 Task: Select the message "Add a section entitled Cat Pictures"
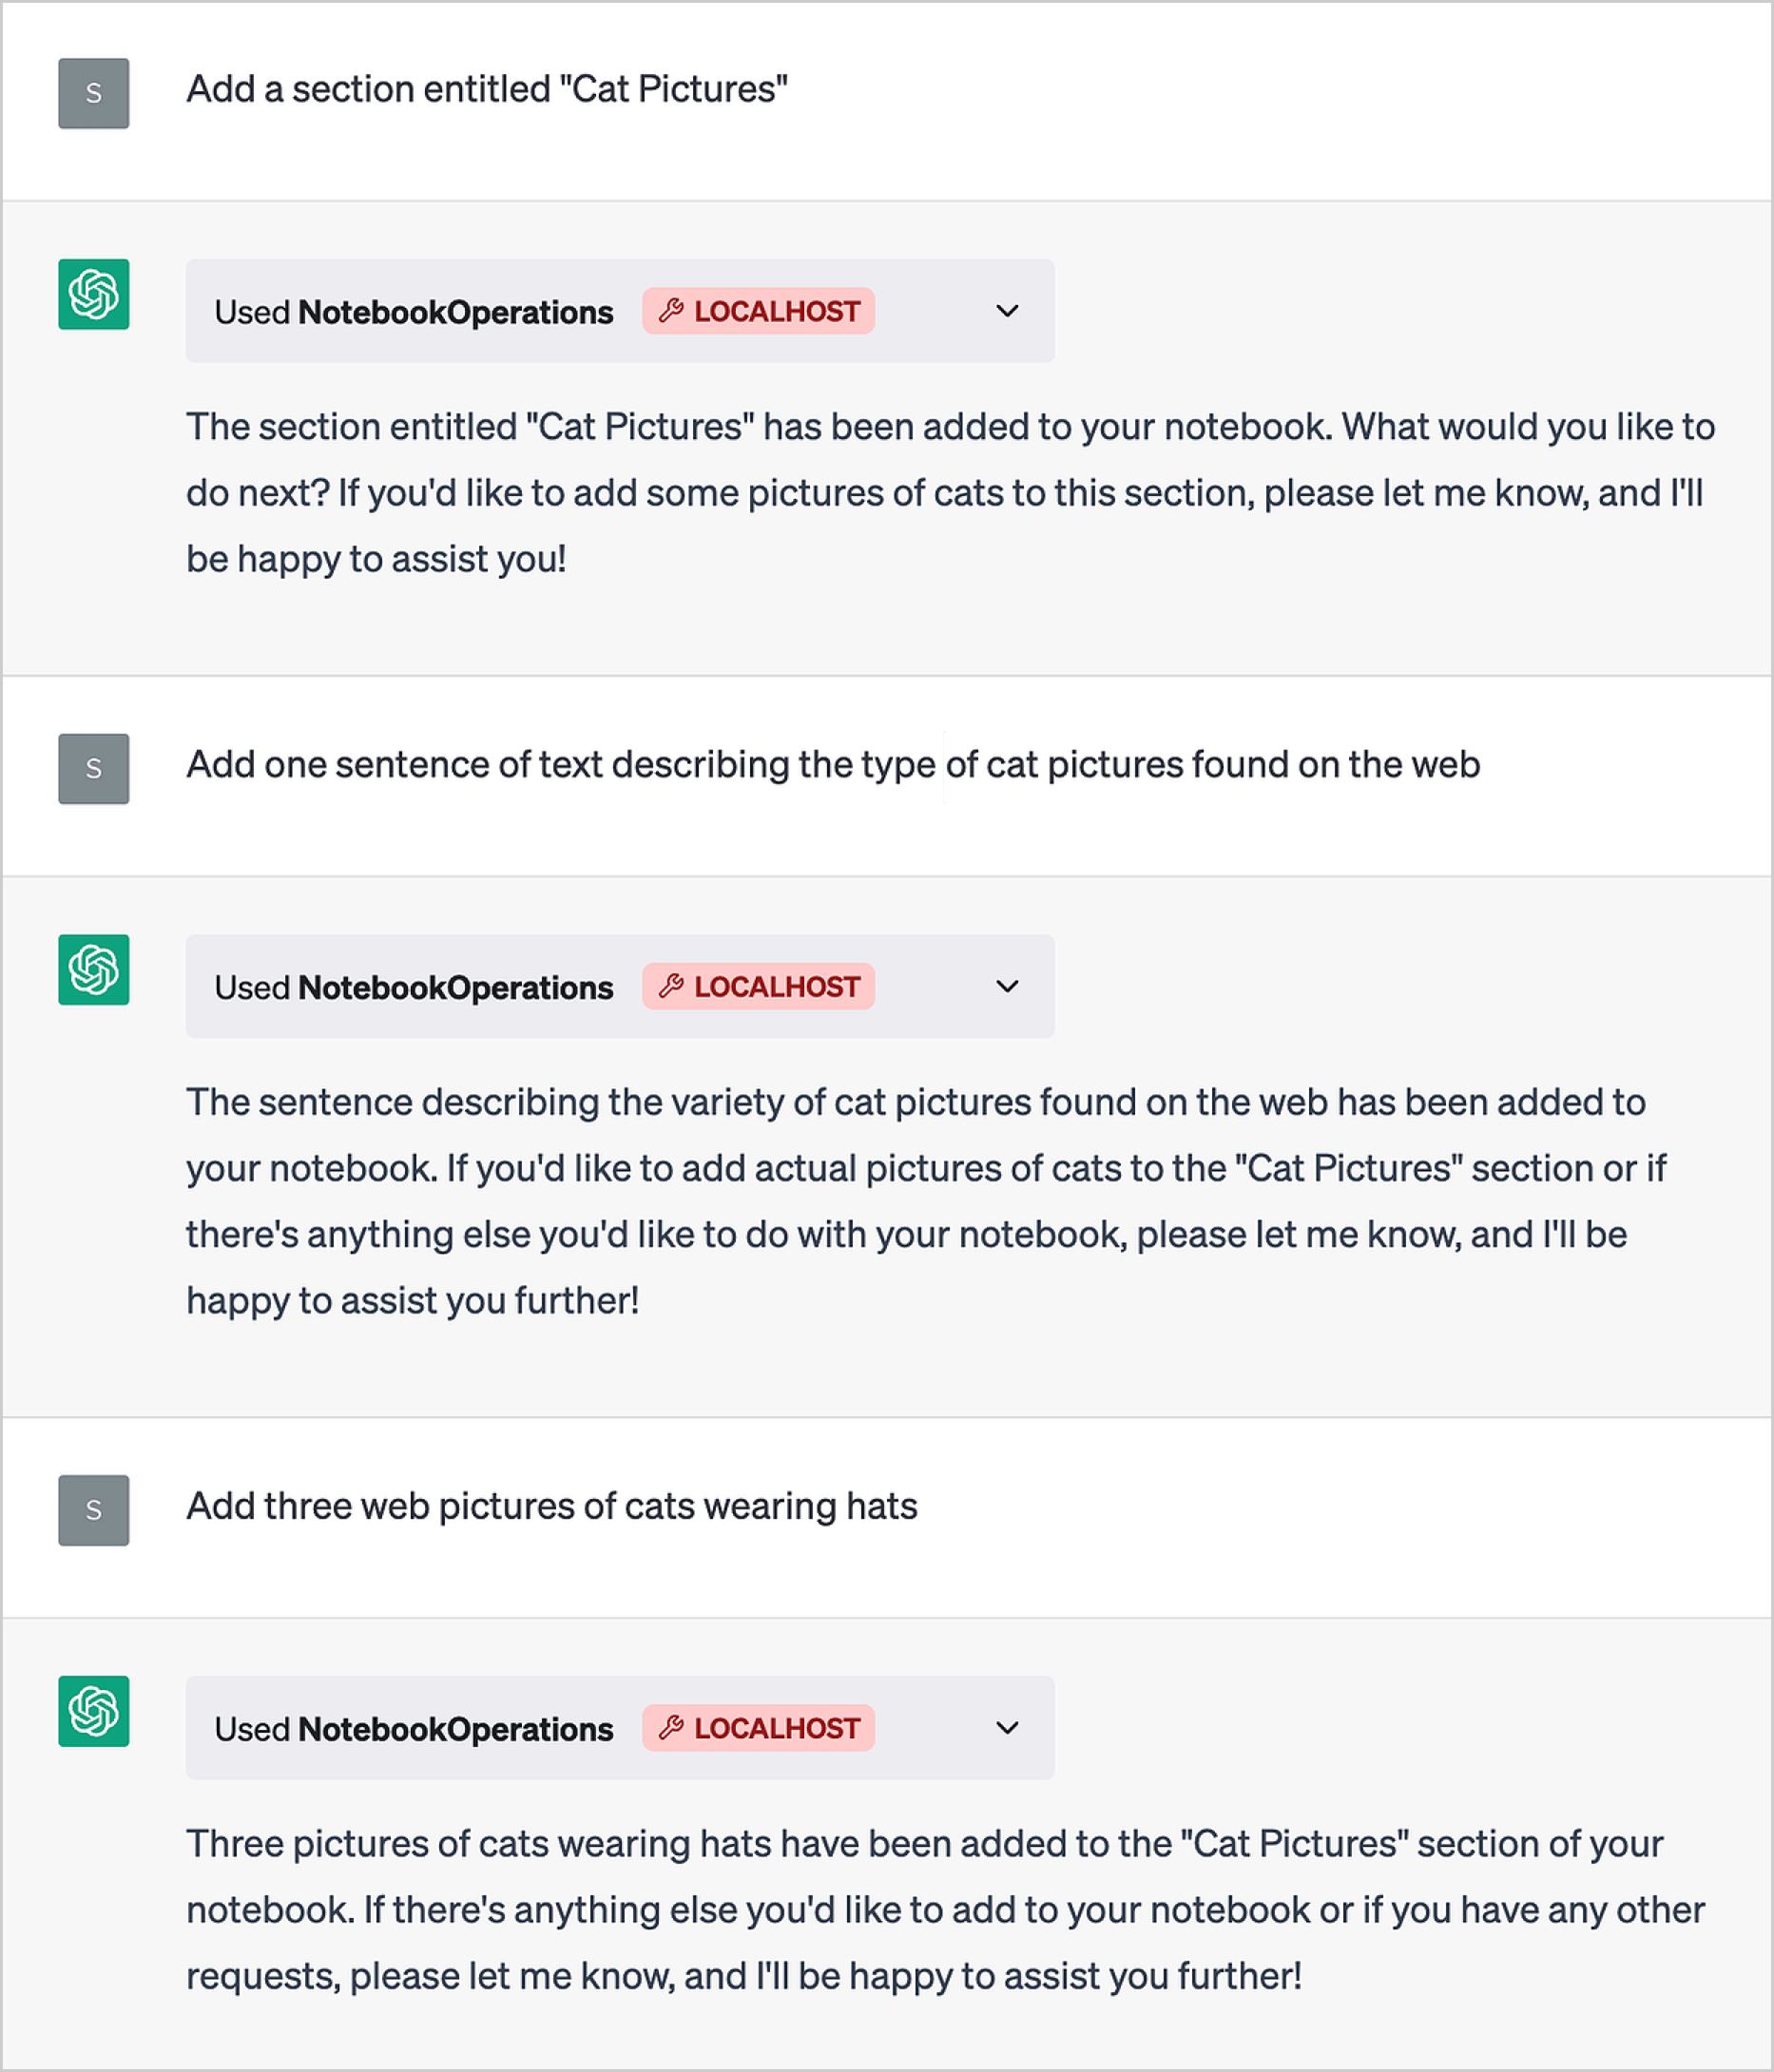coord(487,89)
